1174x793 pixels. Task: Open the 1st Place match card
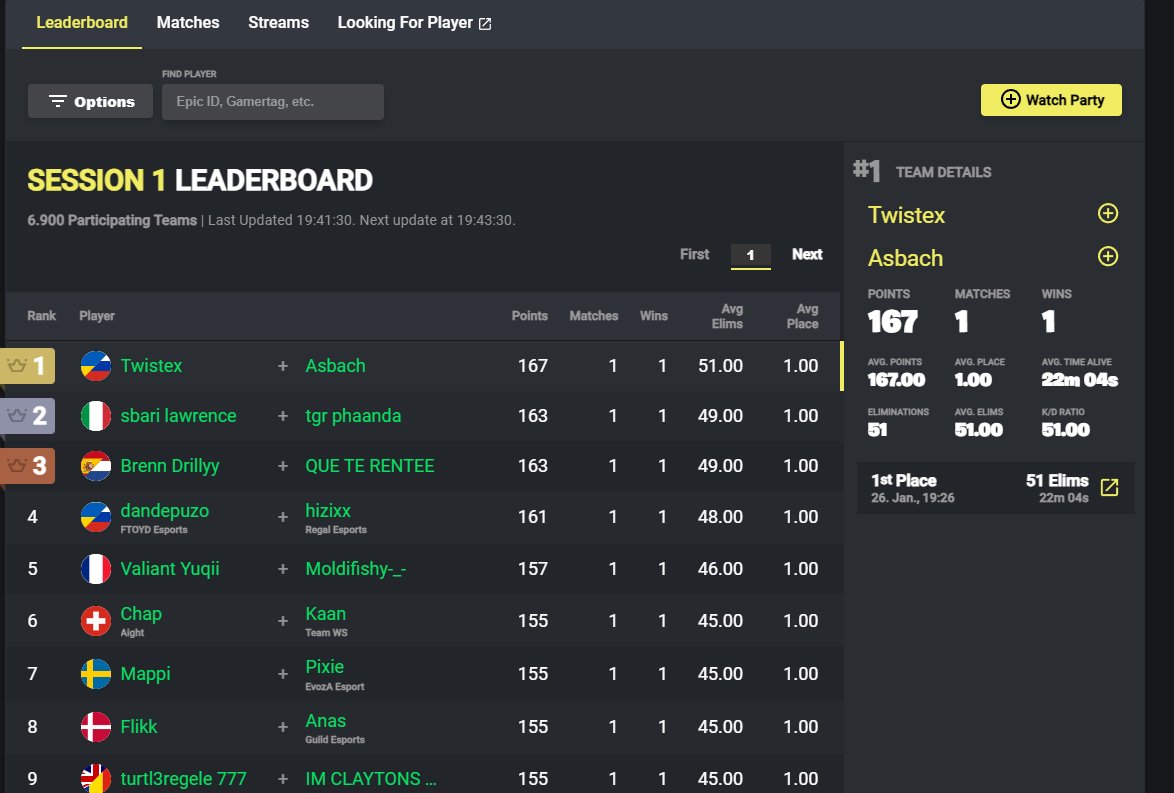[x=996, y=488]
